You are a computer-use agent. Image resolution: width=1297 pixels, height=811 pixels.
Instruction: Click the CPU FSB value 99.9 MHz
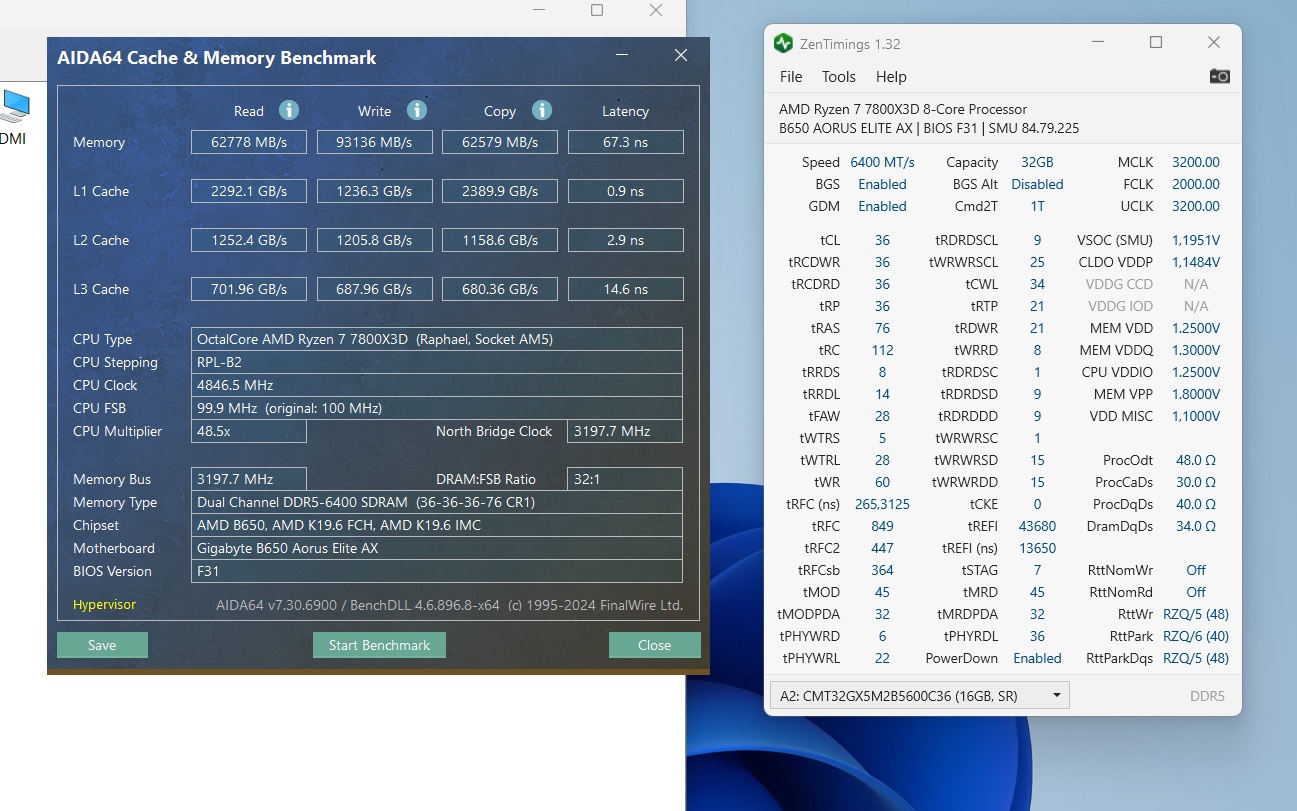coord(437,408)
